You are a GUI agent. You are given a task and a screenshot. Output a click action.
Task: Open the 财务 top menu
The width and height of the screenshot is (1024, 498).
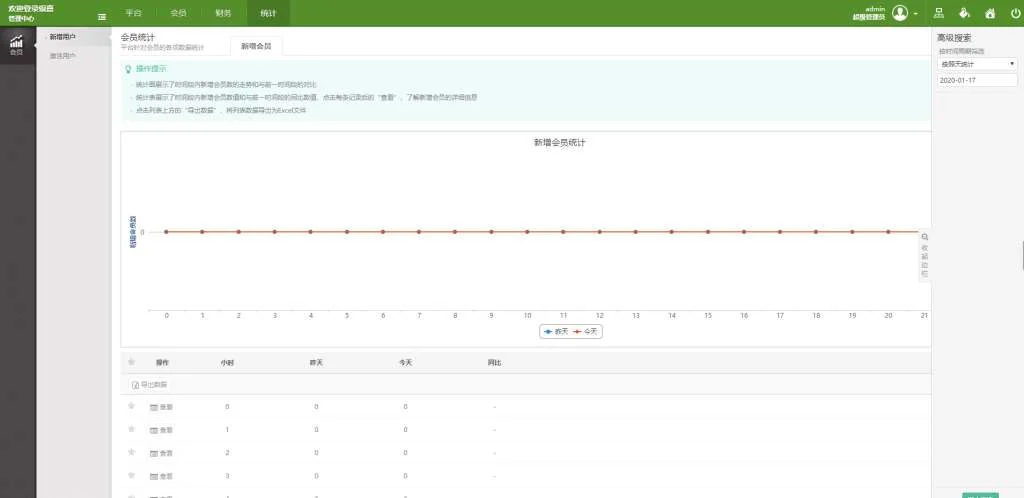(x=223, y=13)
